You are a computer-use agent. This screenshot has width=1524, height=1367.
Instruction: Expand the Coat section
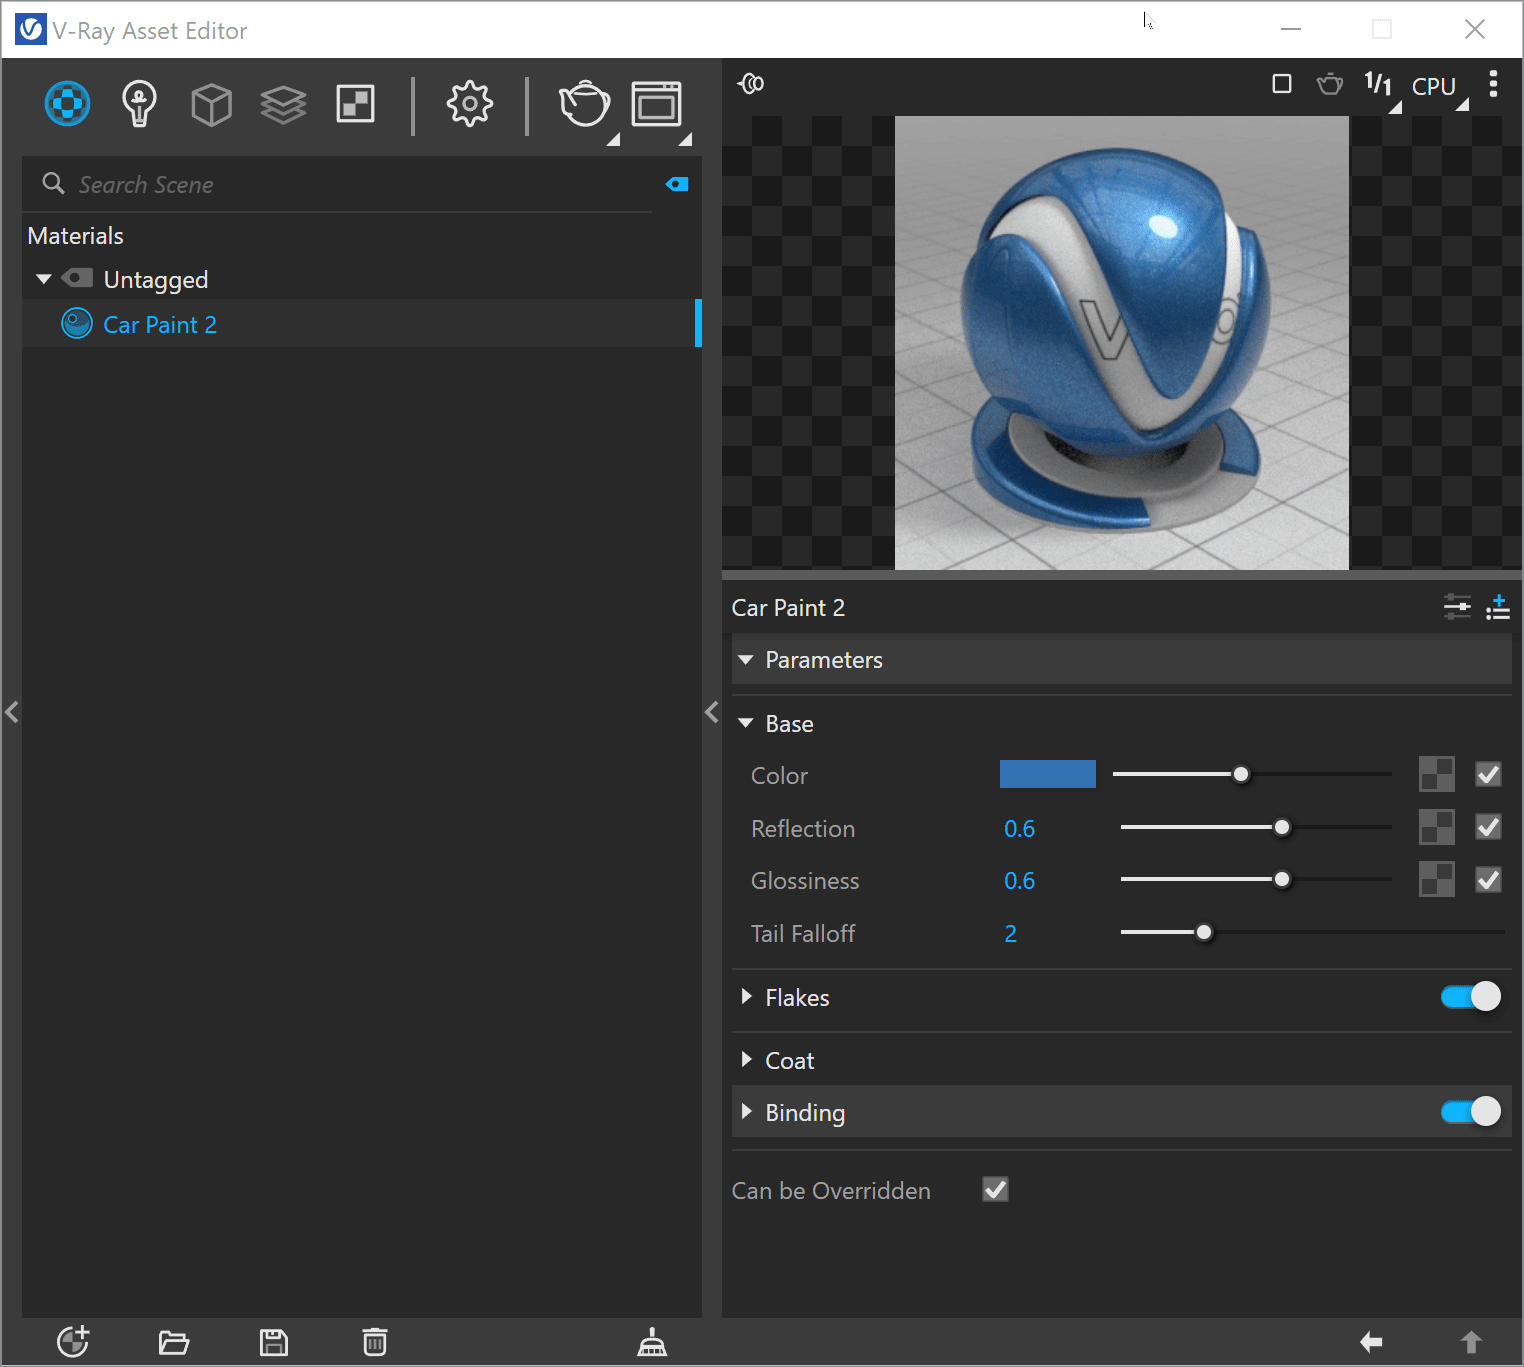point(747,1060)
